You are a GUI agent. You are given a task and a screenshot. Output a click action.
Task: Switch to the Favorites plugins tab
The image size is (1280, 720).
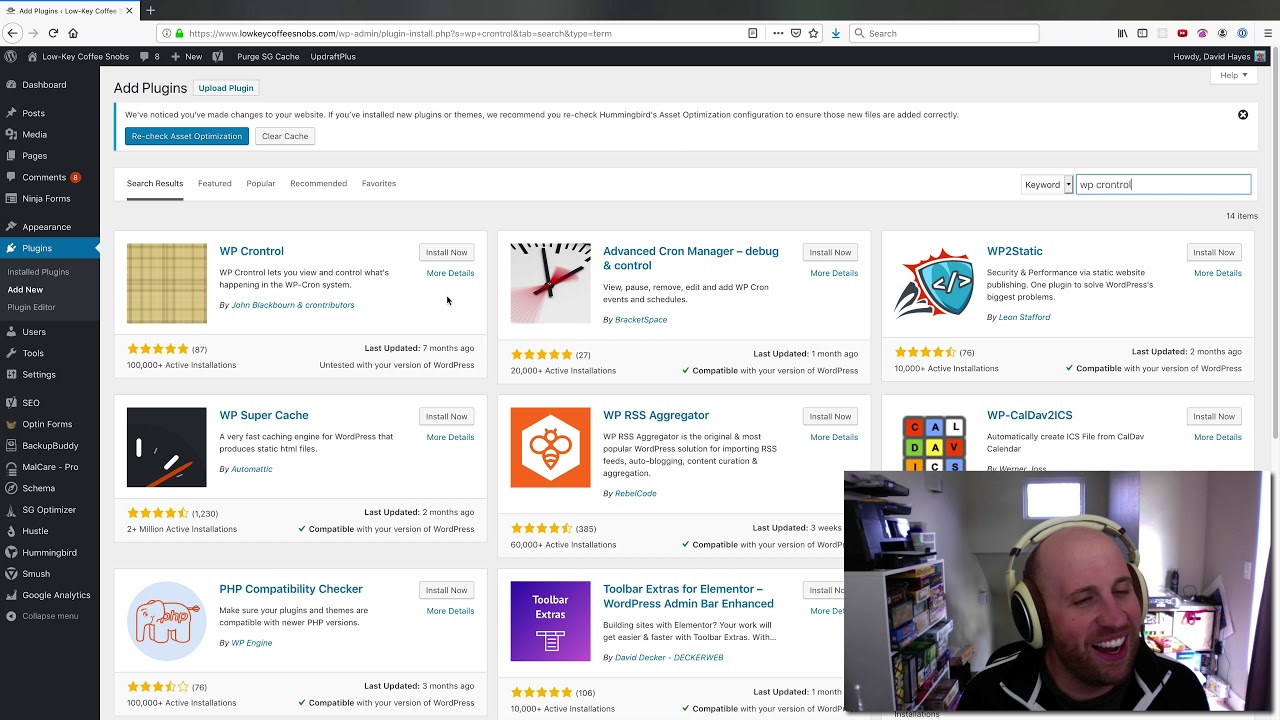[379, 183]
